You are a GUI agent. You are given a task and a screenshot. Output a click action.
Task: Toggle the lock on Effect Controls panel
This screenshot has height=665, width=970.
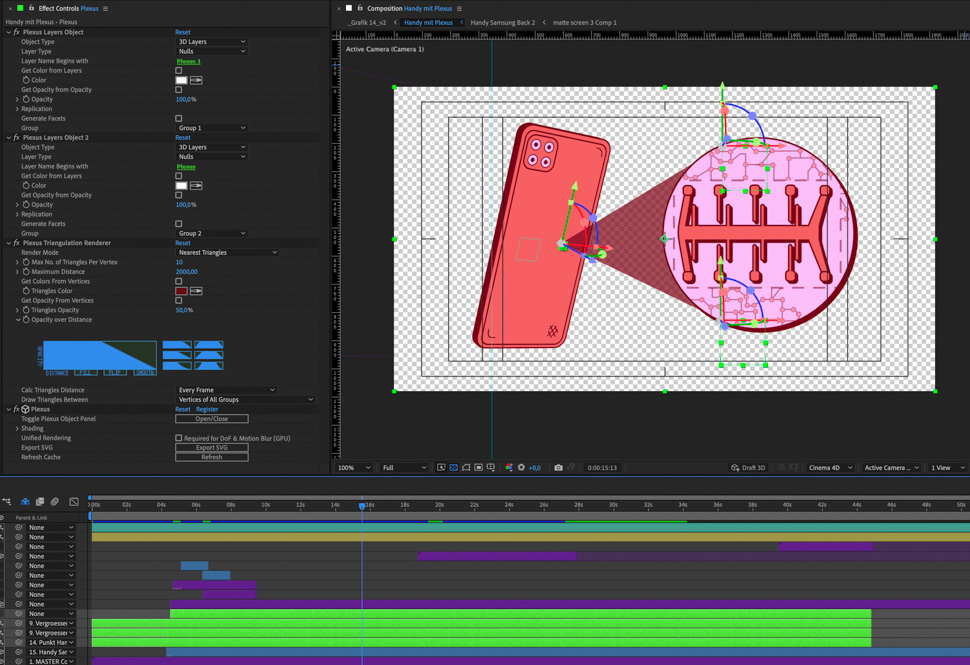click(31, 8)
